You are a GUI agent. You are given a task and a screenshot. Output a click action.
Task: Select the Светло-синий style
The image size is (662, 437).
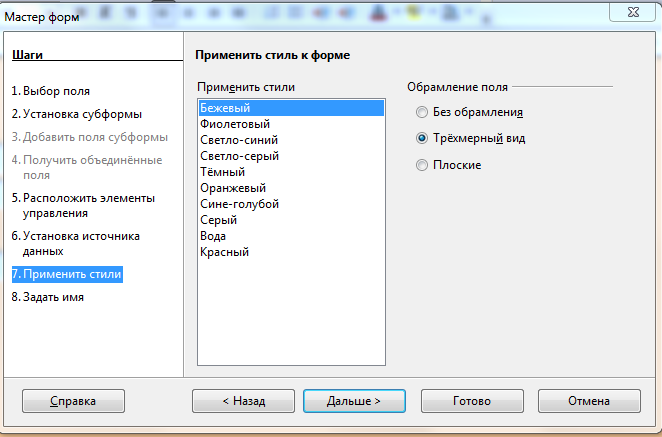pyautogui.click(x=291, y=140)
